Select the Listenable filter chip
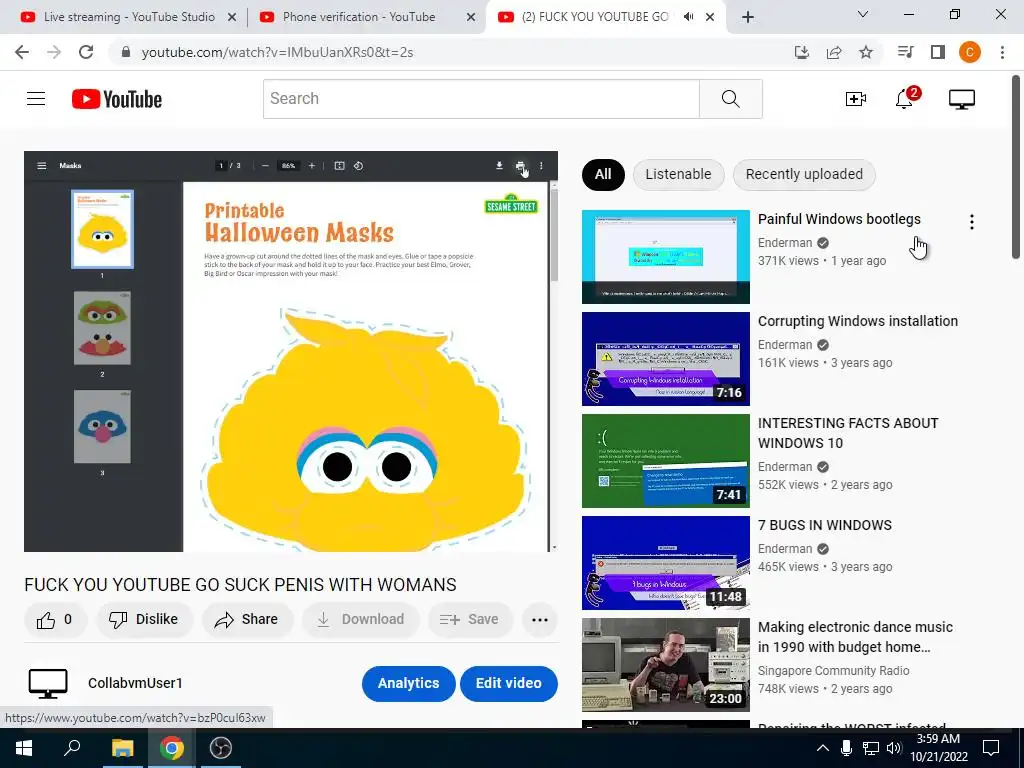This screenshot has width=1024, height=768. [x=678, y=174]
